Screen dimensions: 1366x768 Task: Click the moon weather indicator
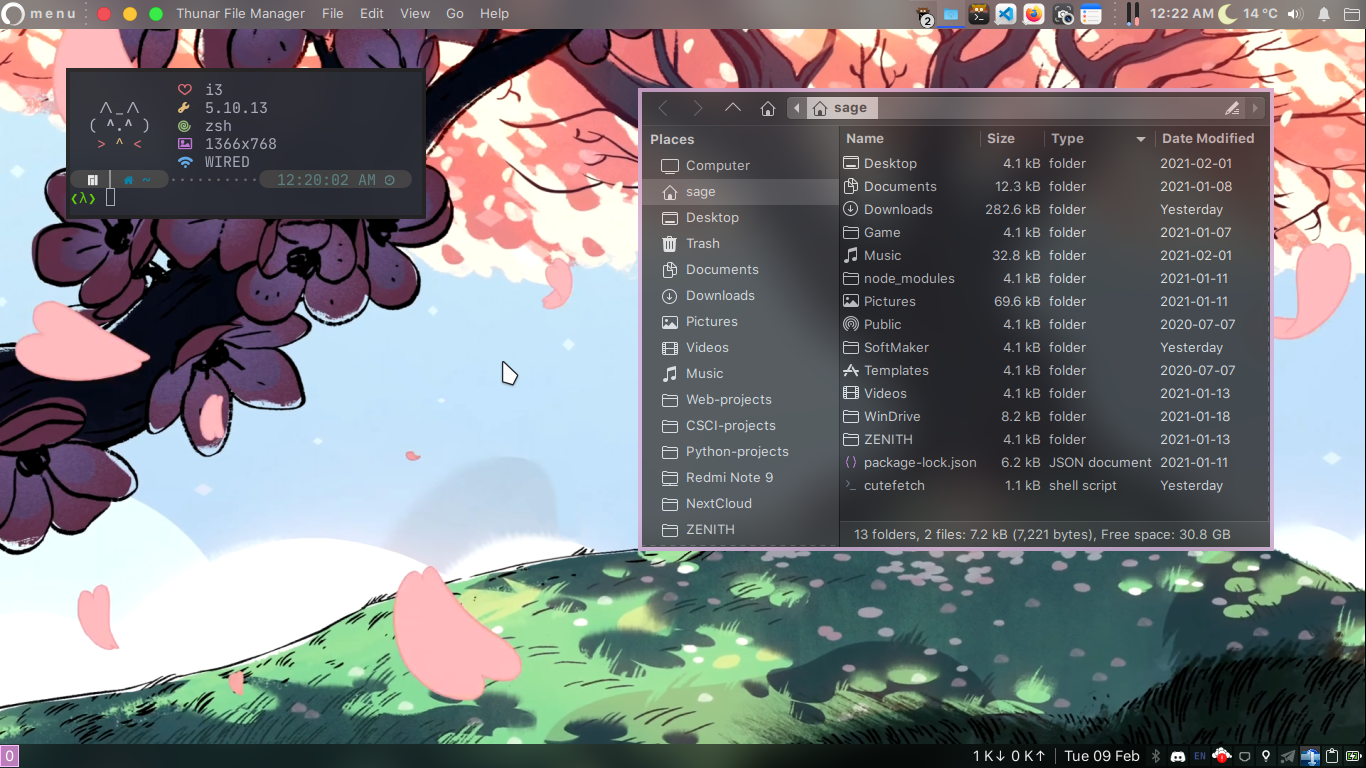pyautogui.click(x=1227, y=14)
